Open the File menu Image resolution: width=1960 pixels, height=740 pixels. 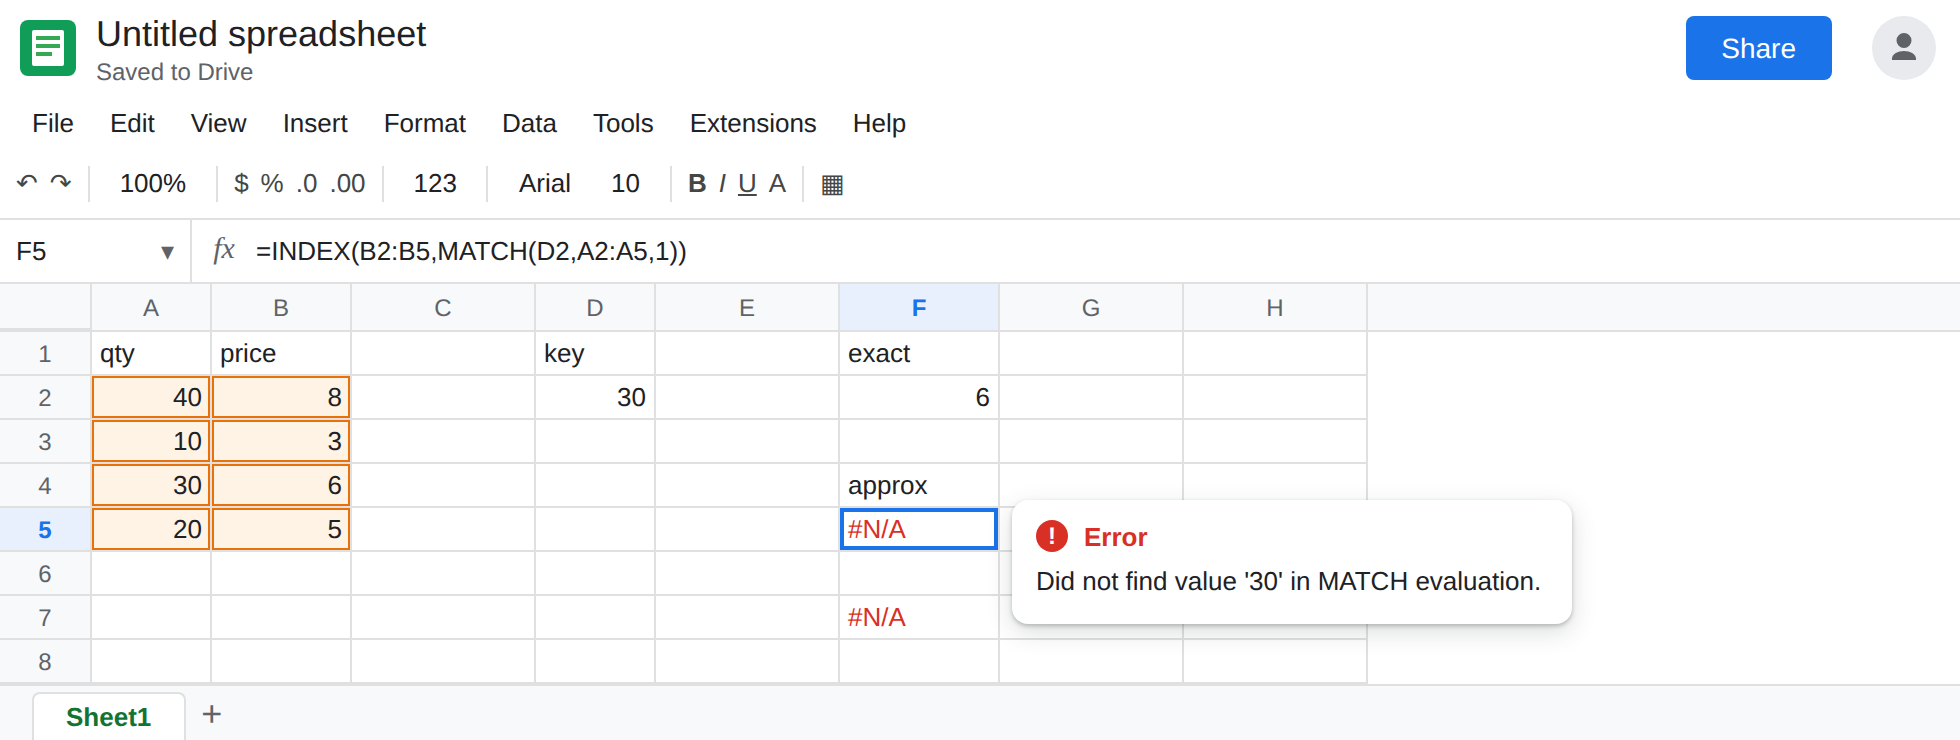53,123
